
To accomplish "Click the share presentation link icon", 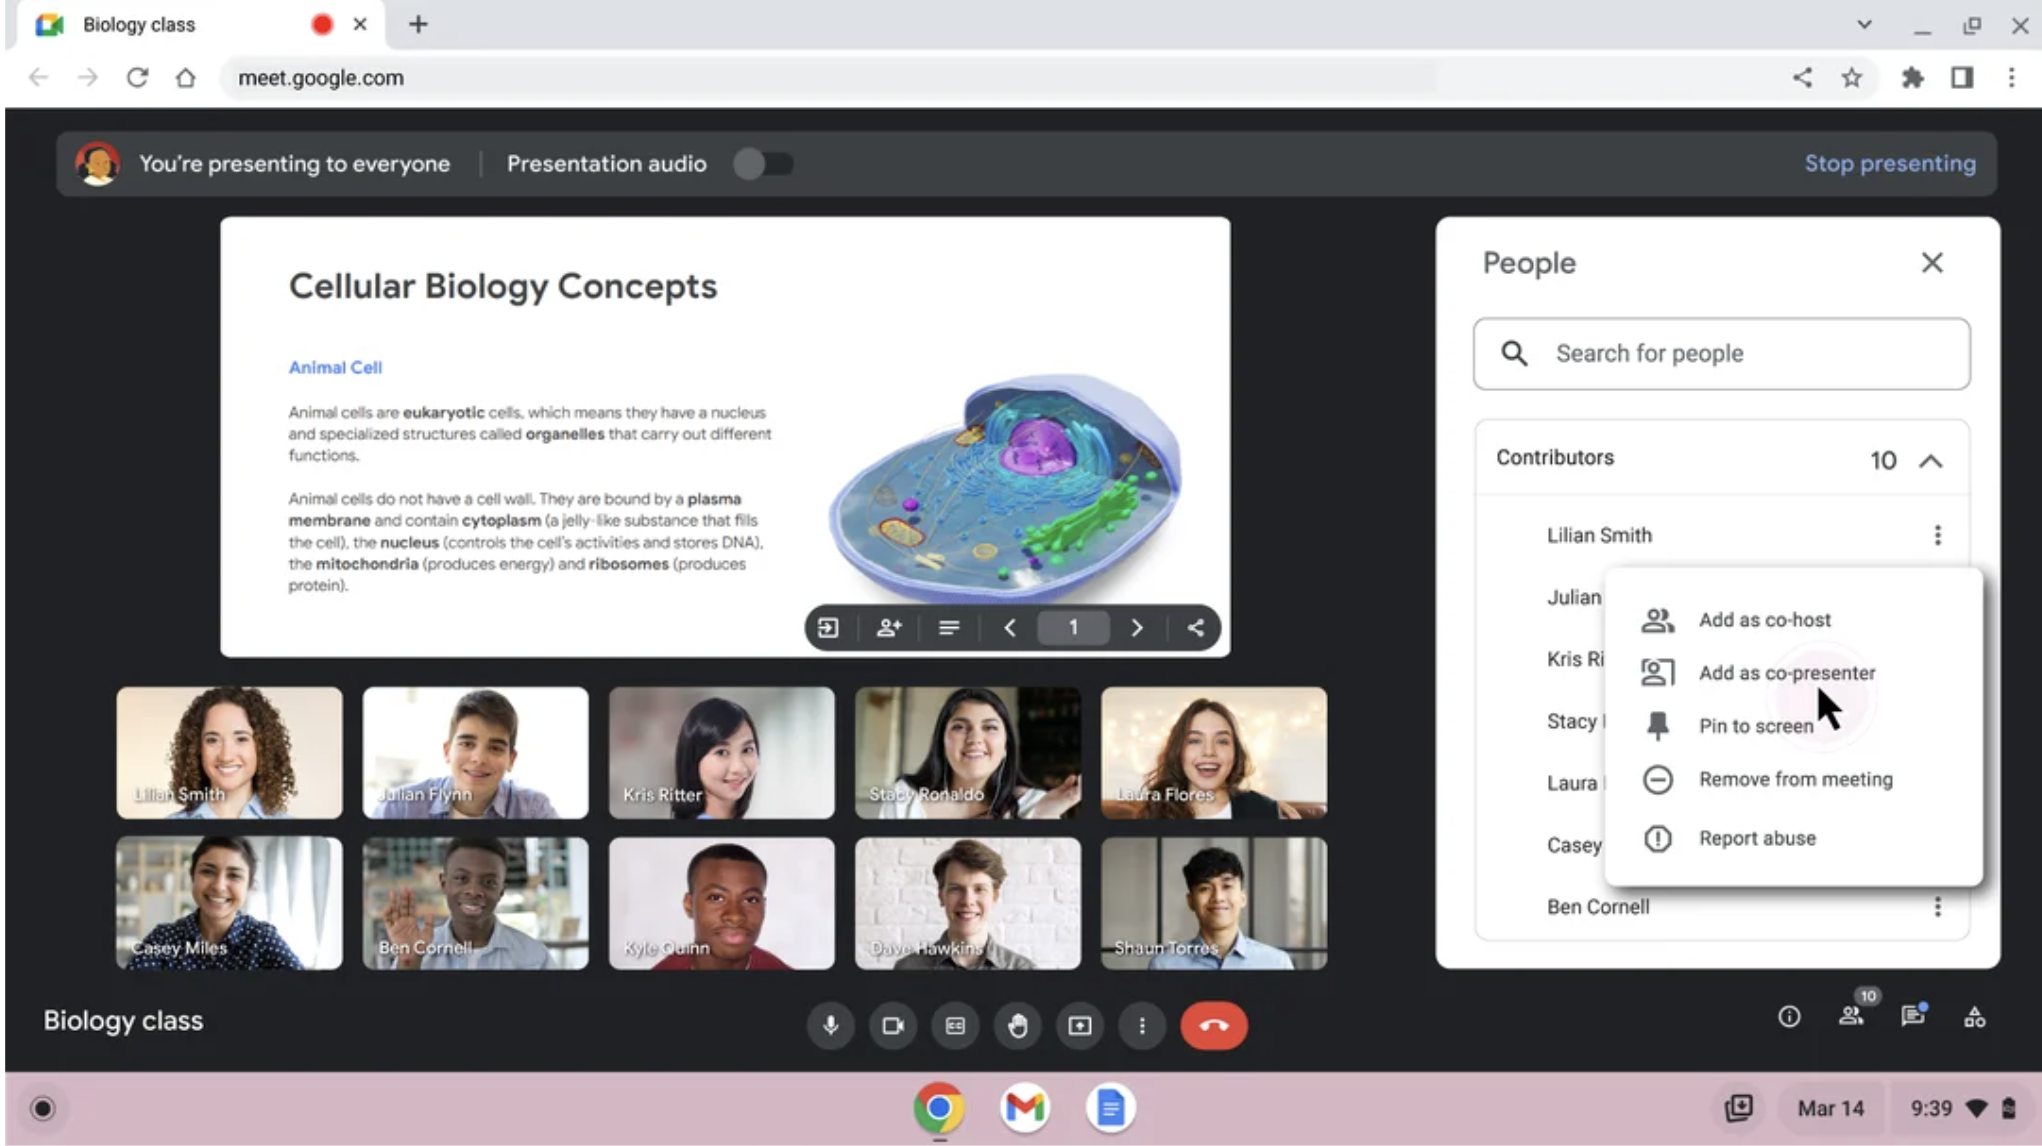I will [1196, 627].
